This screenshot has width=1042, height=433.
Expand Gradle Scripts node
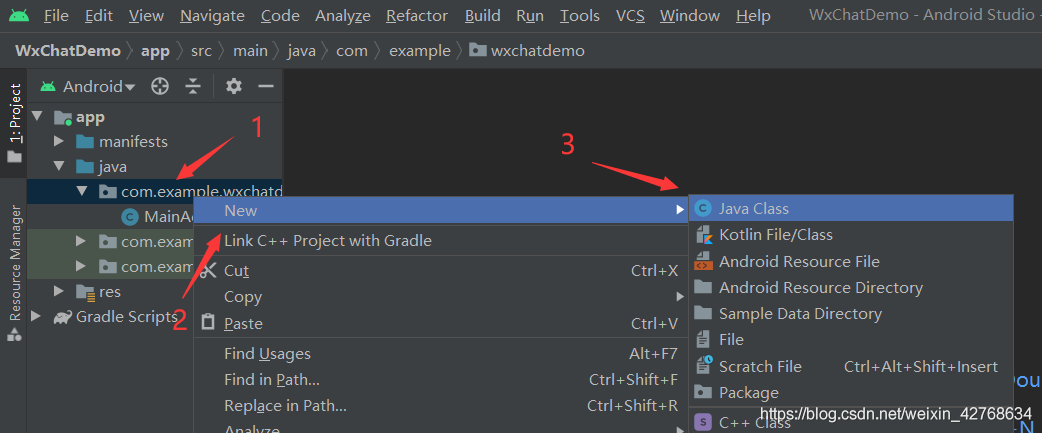(x=38, y=317)
